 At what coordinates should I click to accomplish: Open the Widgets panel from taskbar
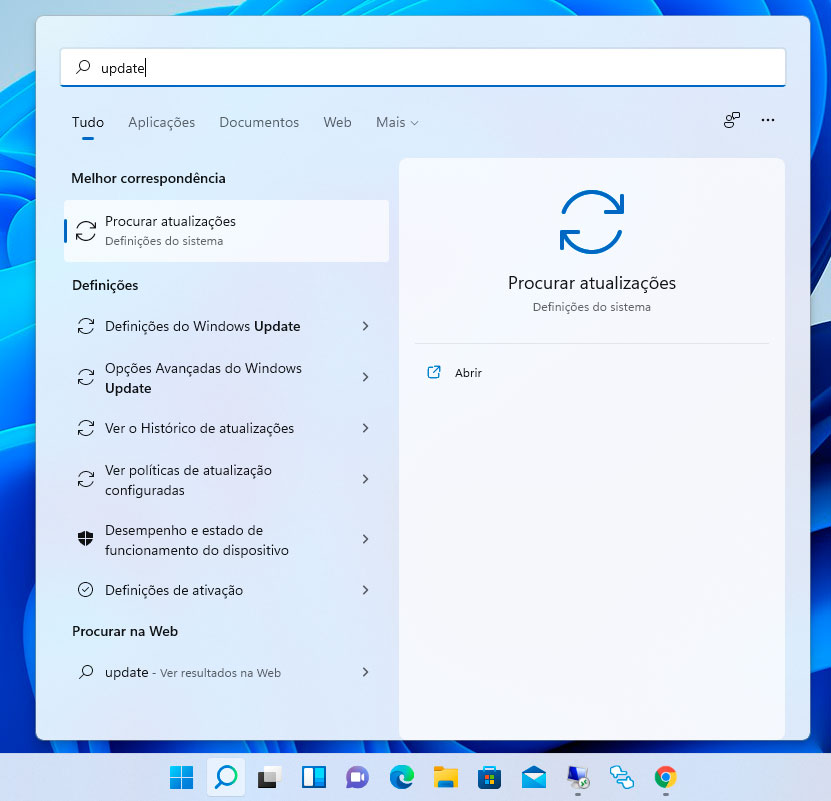313,777
